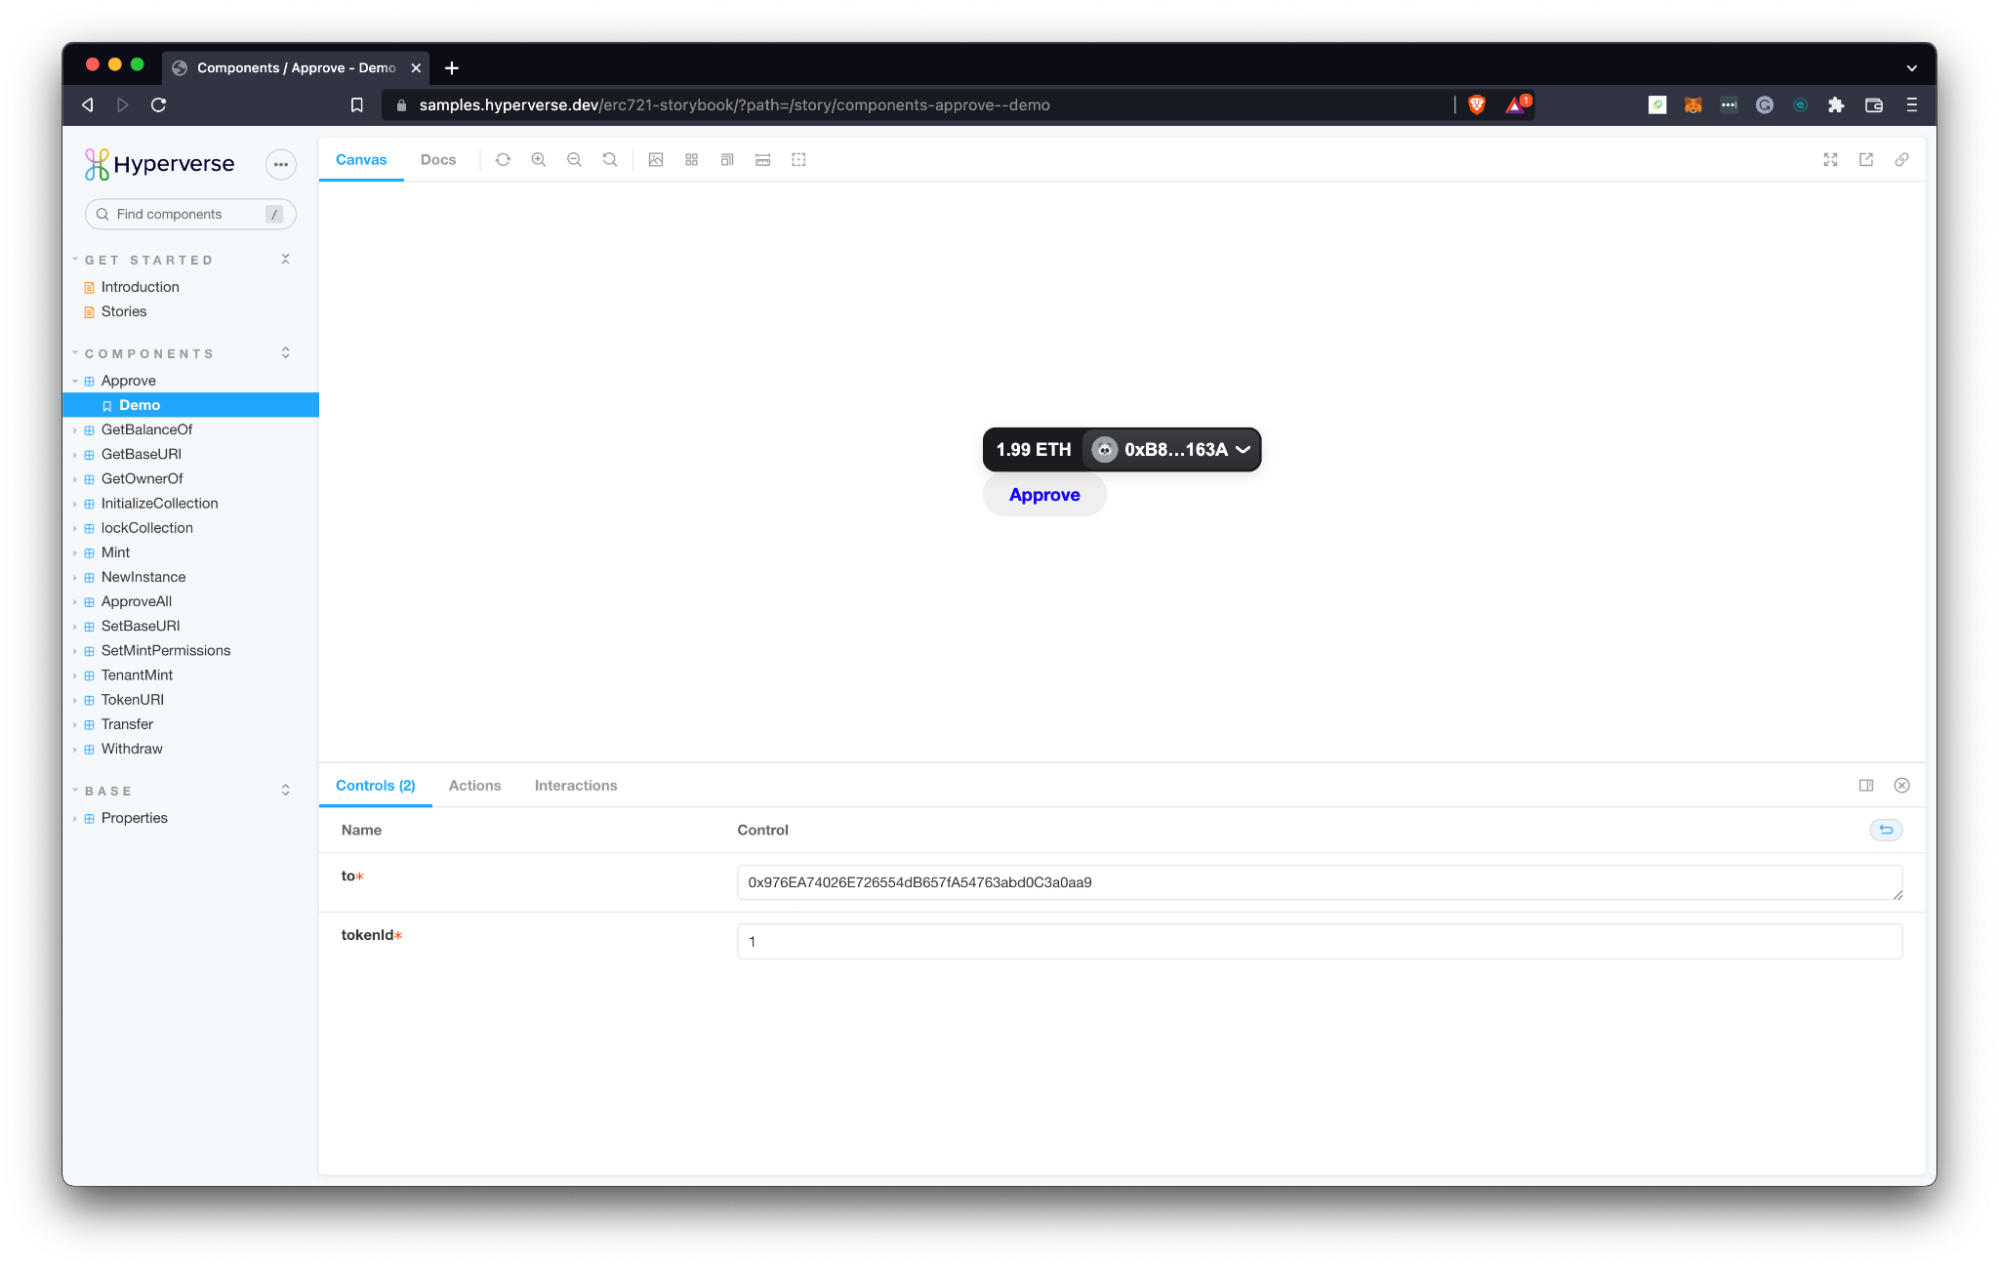Screen dimensions: 1999x1268
Task: Click the Brave rewards triangle icon
Action: coord(1517,104)
